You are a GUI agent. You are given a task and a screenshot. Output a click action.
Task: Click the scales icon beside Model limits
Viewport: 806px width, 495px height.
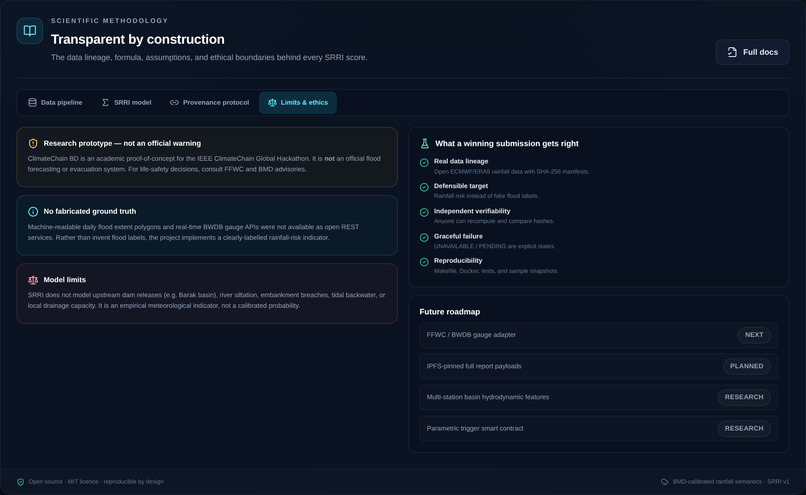[33, 280]
